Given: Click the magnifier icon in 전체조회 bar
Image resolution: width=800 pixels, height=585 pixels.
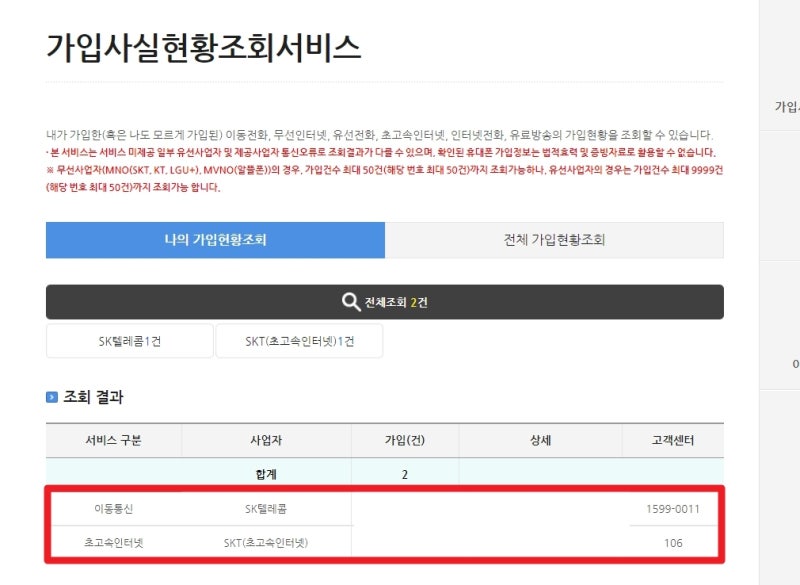Looking at the screenshot, I should point(351,302).
